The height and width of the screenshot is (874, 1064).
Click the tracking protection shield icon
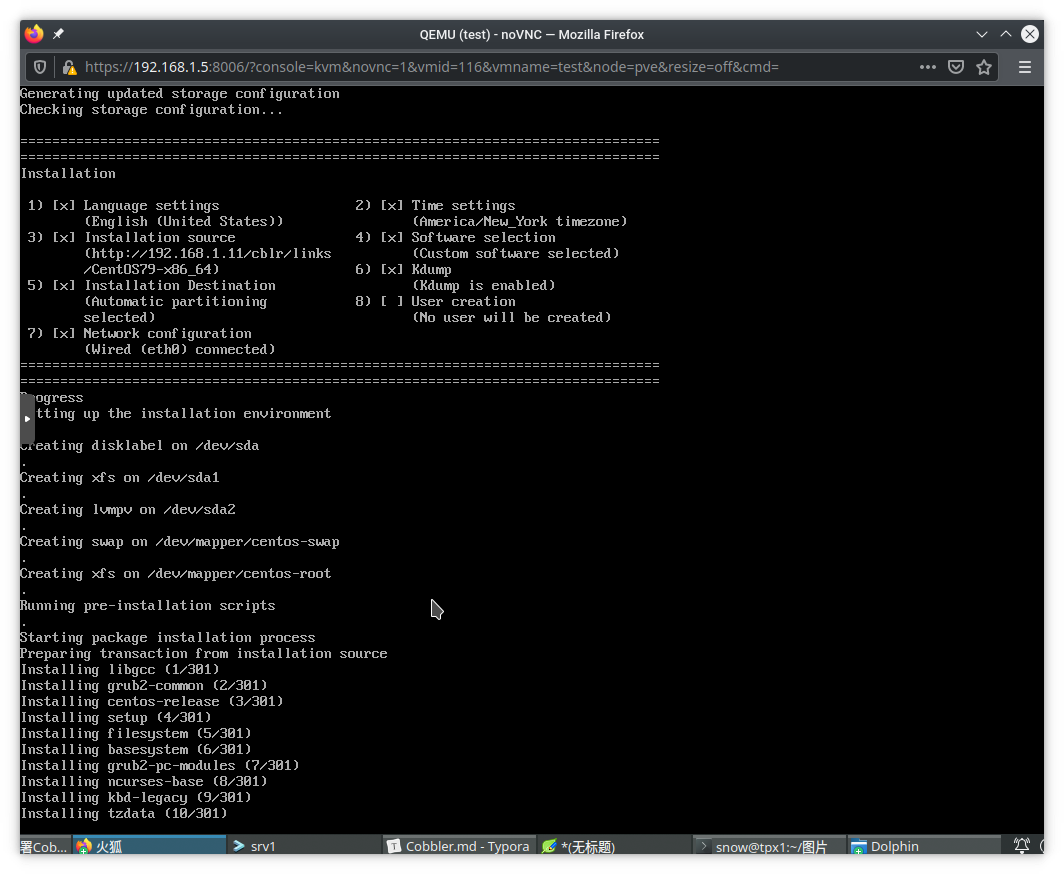pyautogui.click(x=40, y=67)
